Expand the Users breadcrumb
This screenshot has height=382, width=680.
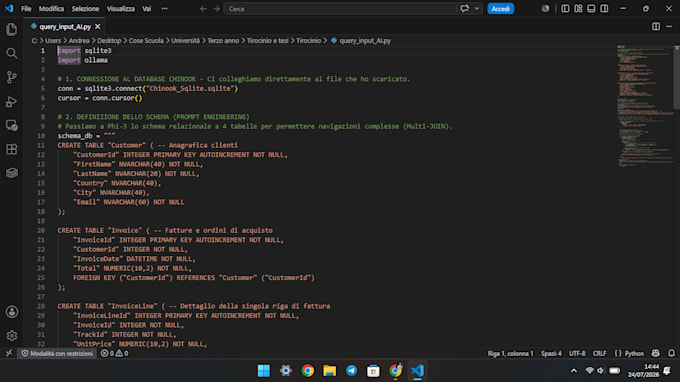(53, 40)
